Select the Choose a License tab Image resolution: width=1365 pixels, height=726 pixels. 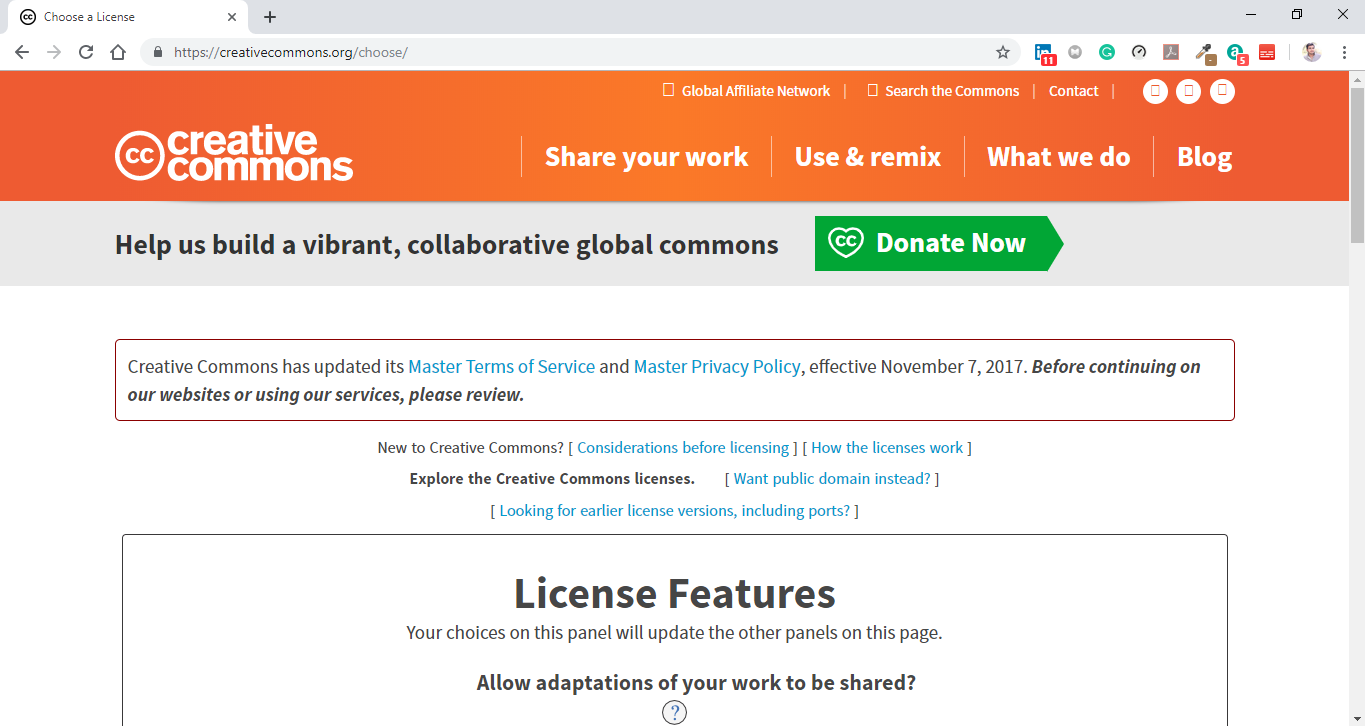click(130, 17)
